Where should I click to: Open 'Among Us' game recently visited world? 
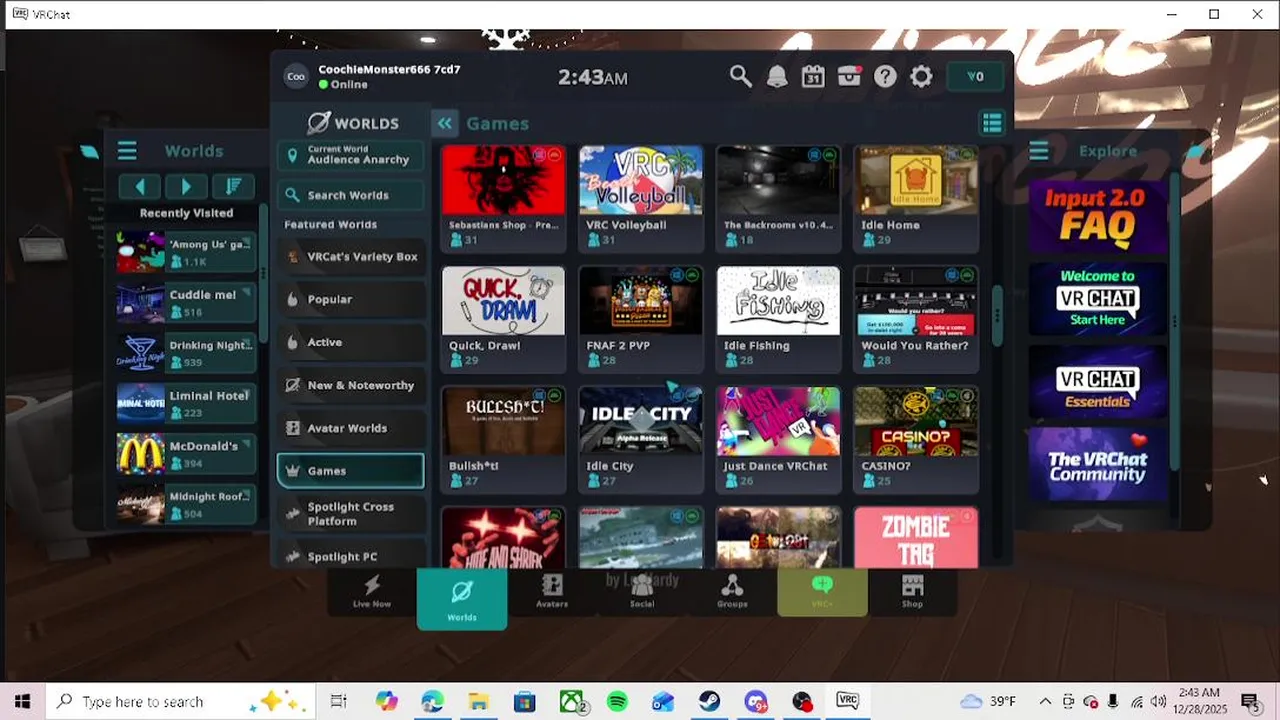click(186, 252)
